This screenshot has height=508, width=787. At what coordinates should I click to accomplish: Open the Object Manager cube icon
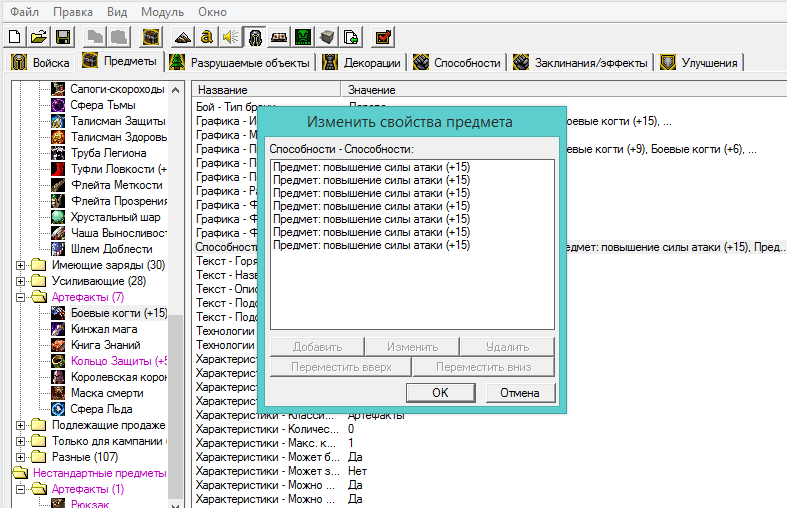[327, 37]
